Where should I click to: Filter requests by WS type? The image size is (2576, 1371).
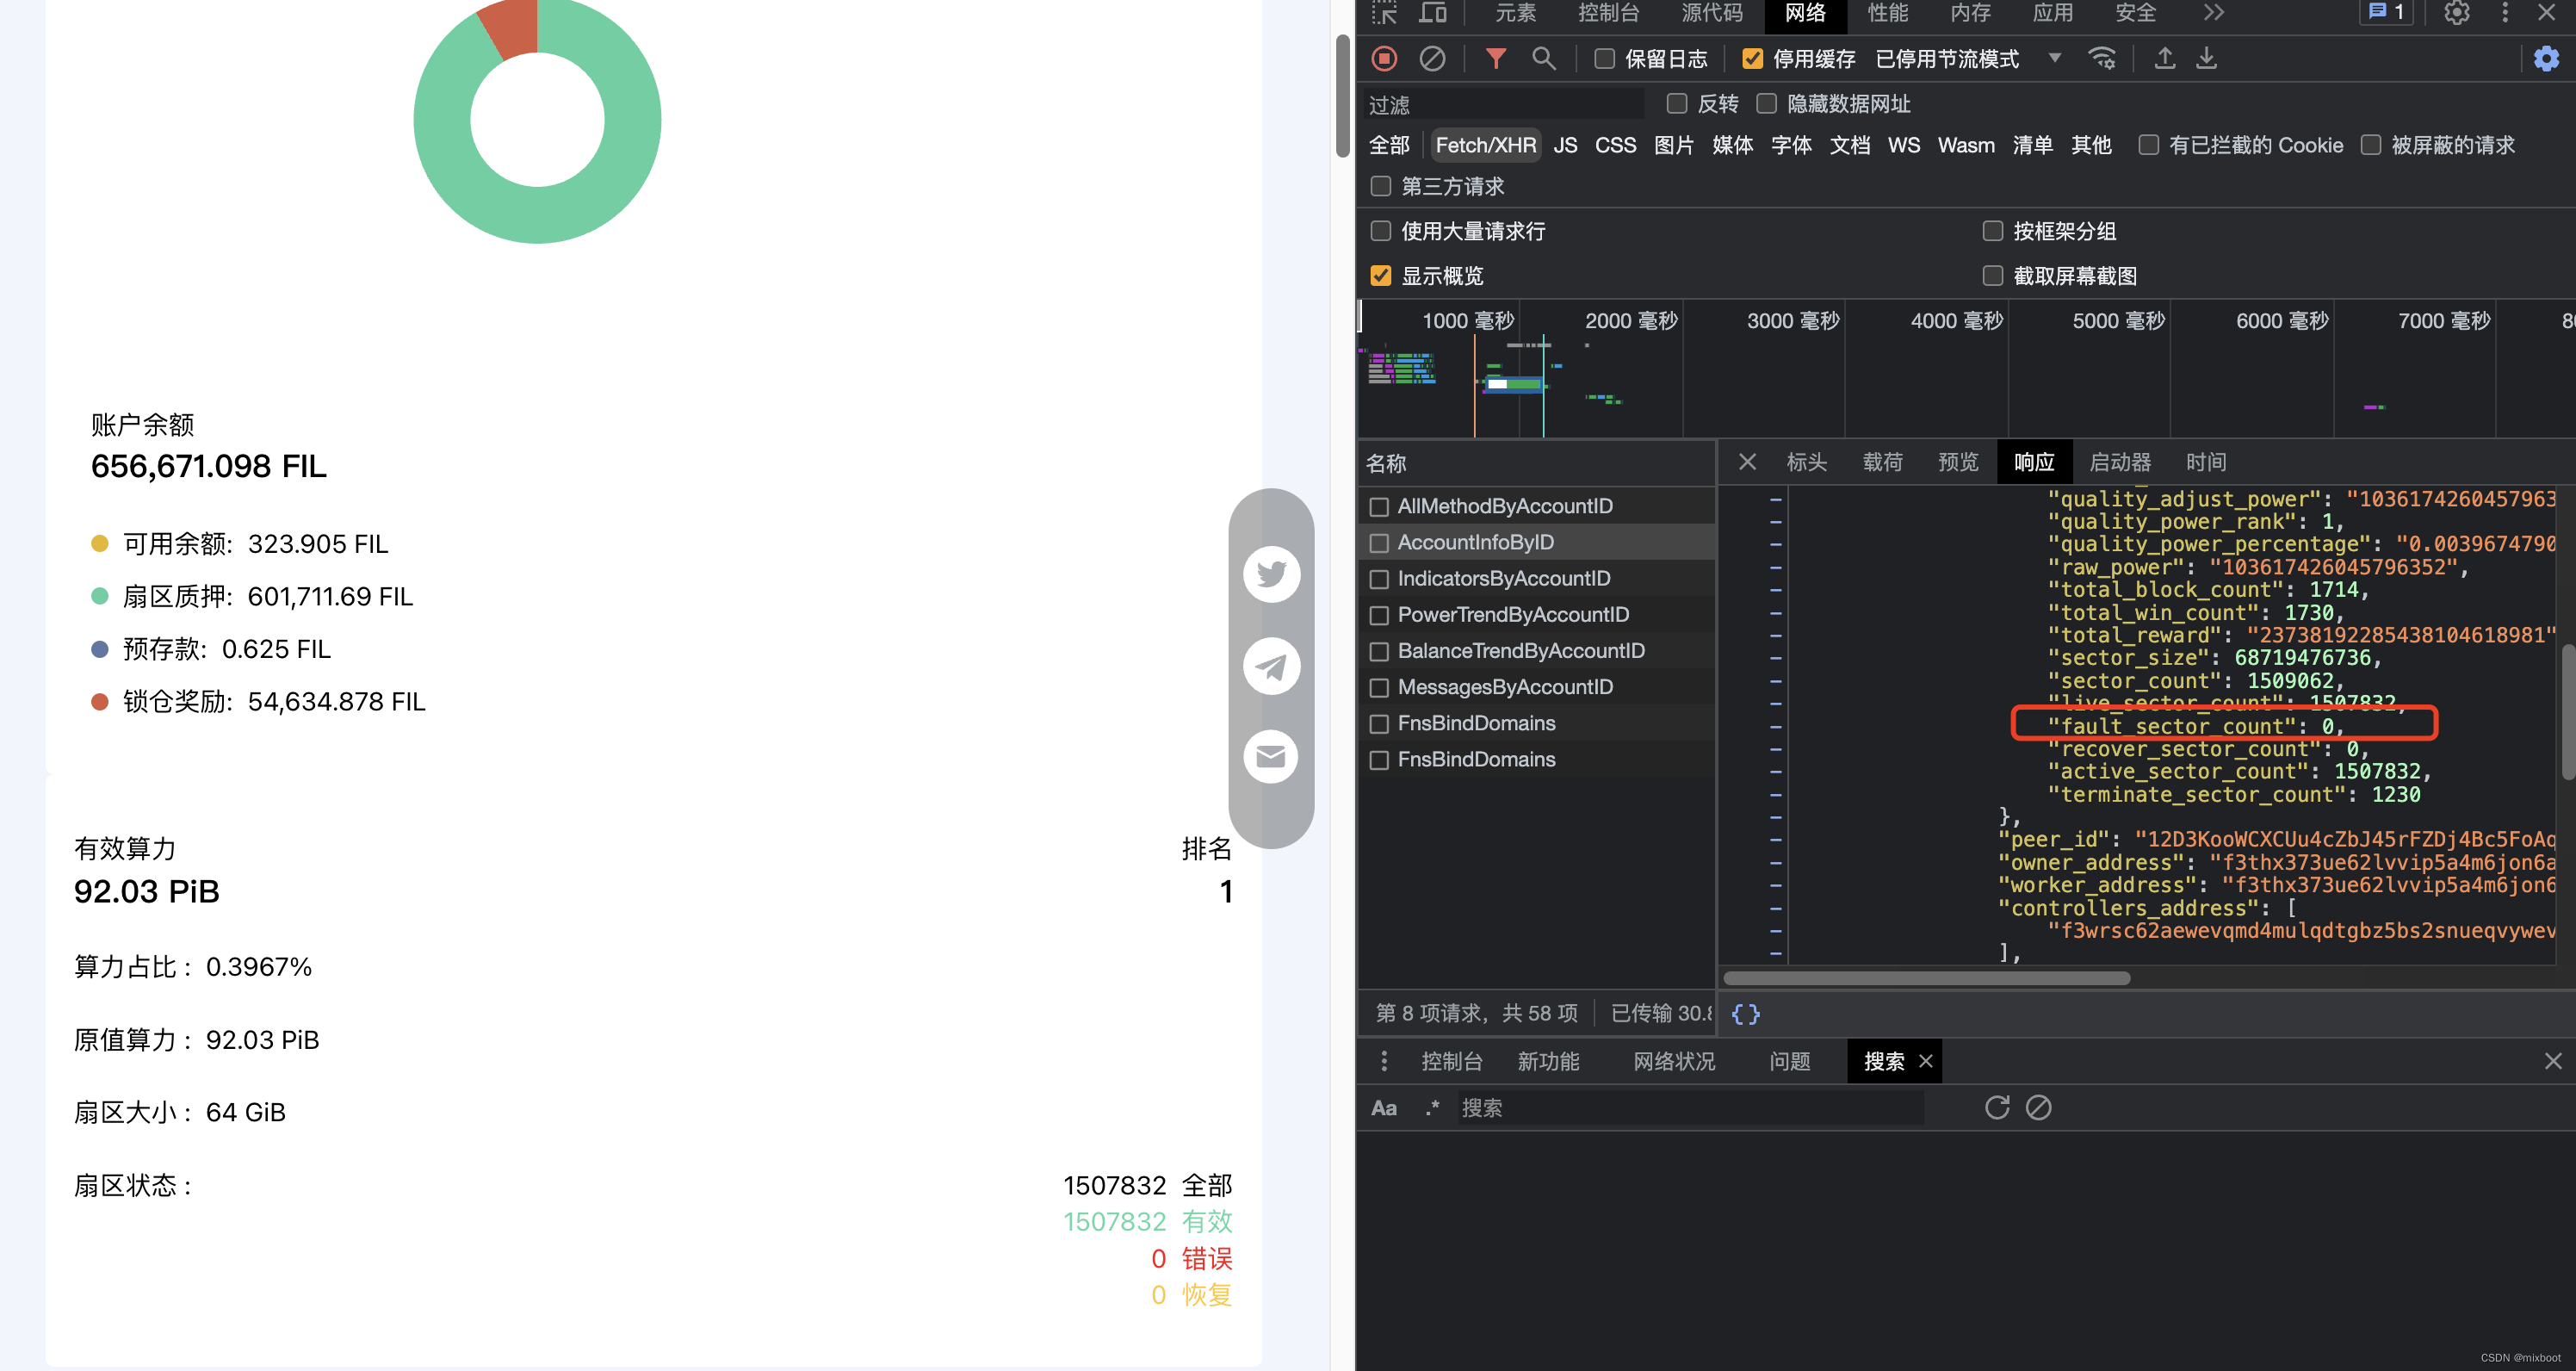1904,145
